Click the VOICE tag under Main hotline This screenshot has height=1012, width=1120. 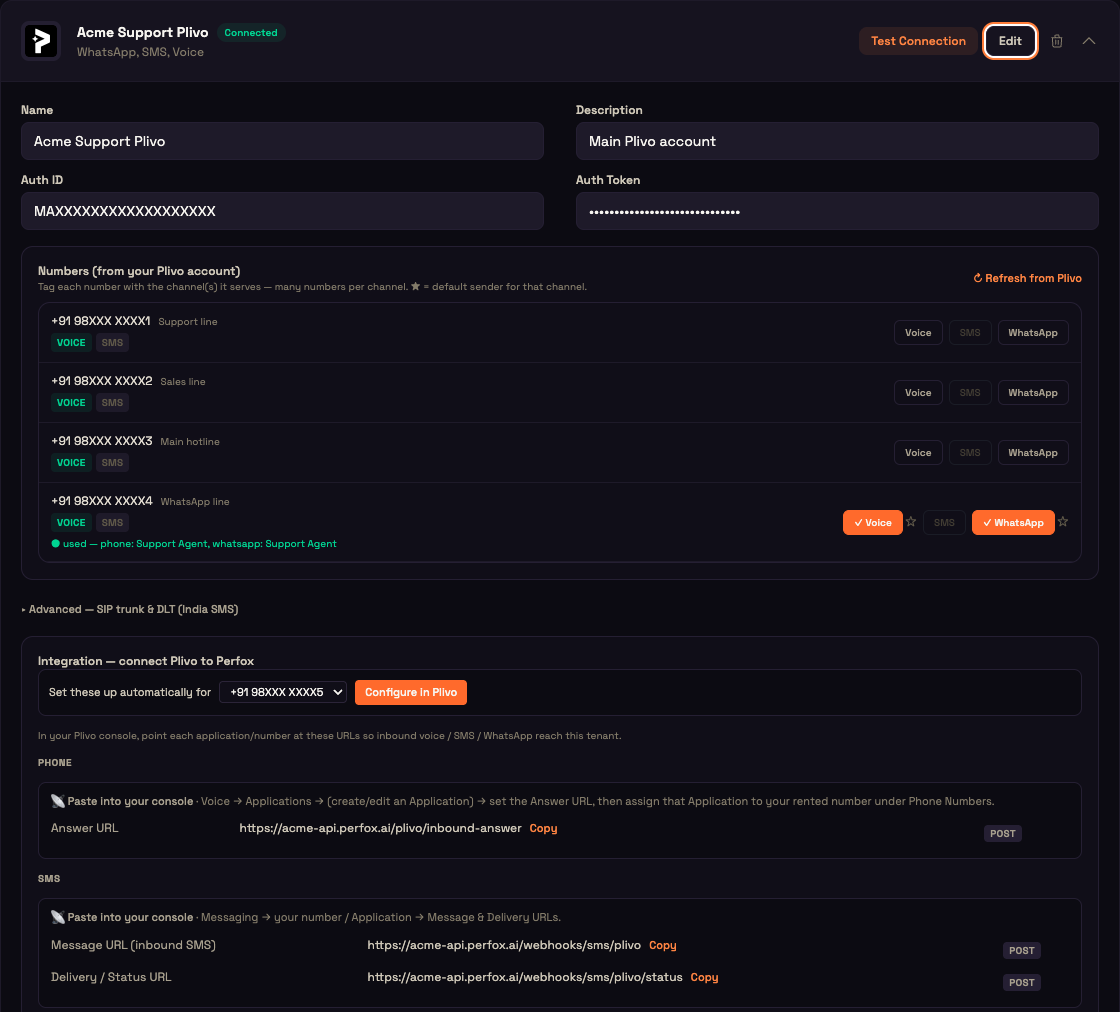[x=71, y=463]
